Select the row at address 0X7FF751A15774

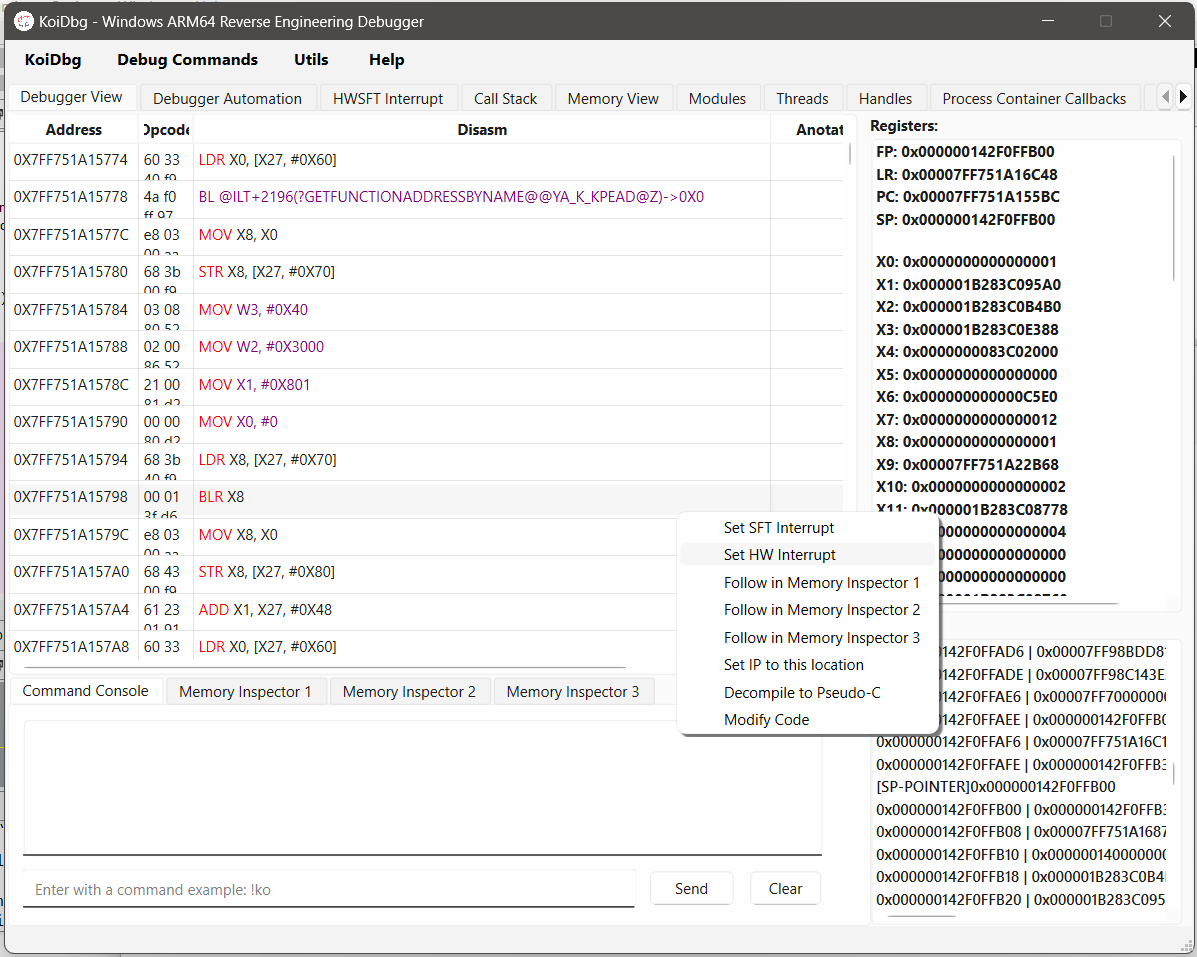[426, 160]
